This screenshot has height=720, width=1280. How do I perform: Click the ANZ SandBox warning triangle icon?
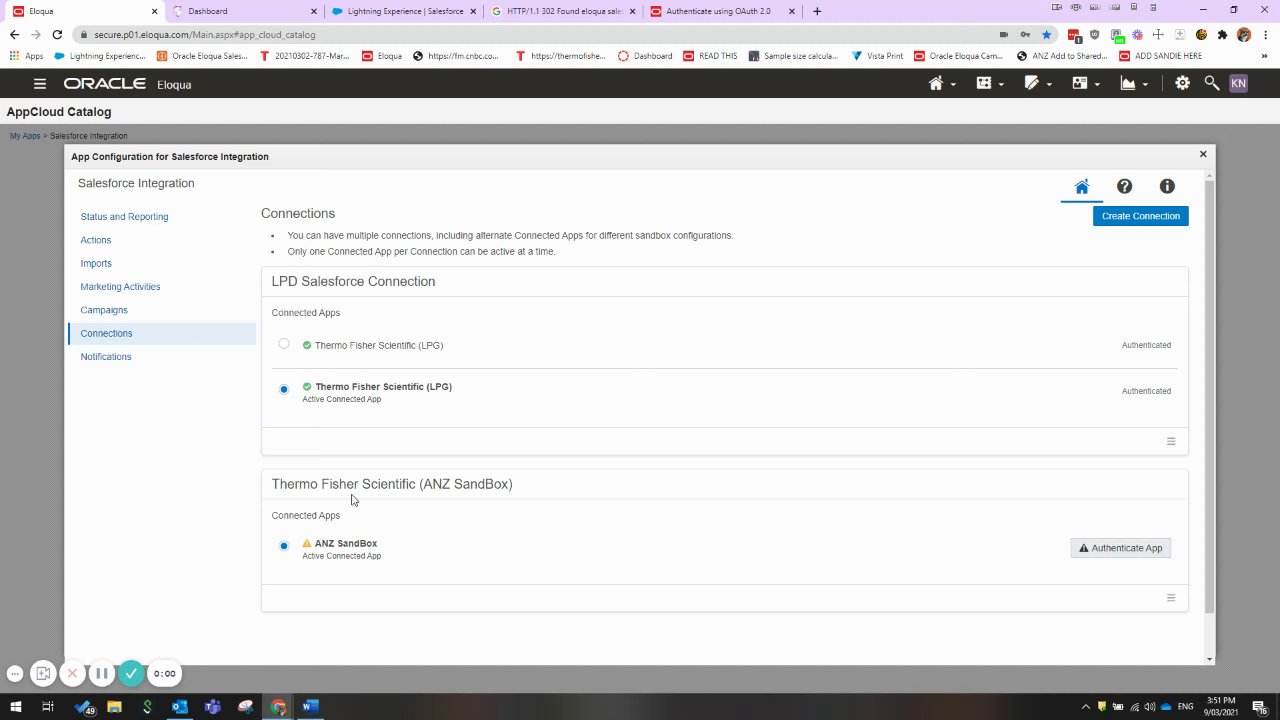tap(307, 544)
